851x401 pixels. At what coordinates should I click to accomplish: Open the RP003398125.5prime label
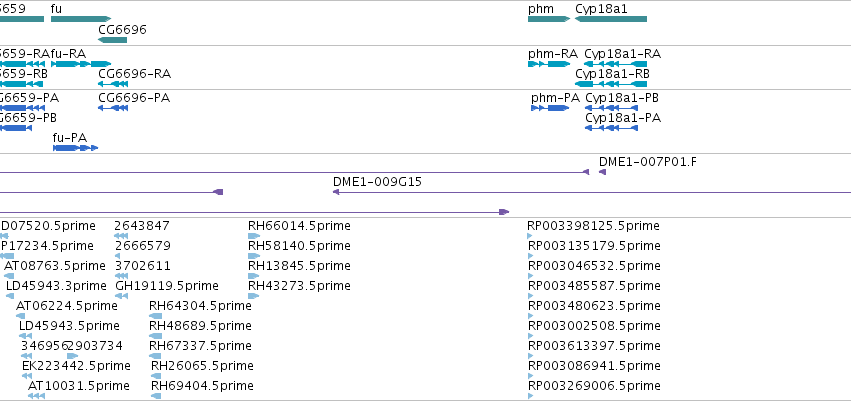[594, 226]
